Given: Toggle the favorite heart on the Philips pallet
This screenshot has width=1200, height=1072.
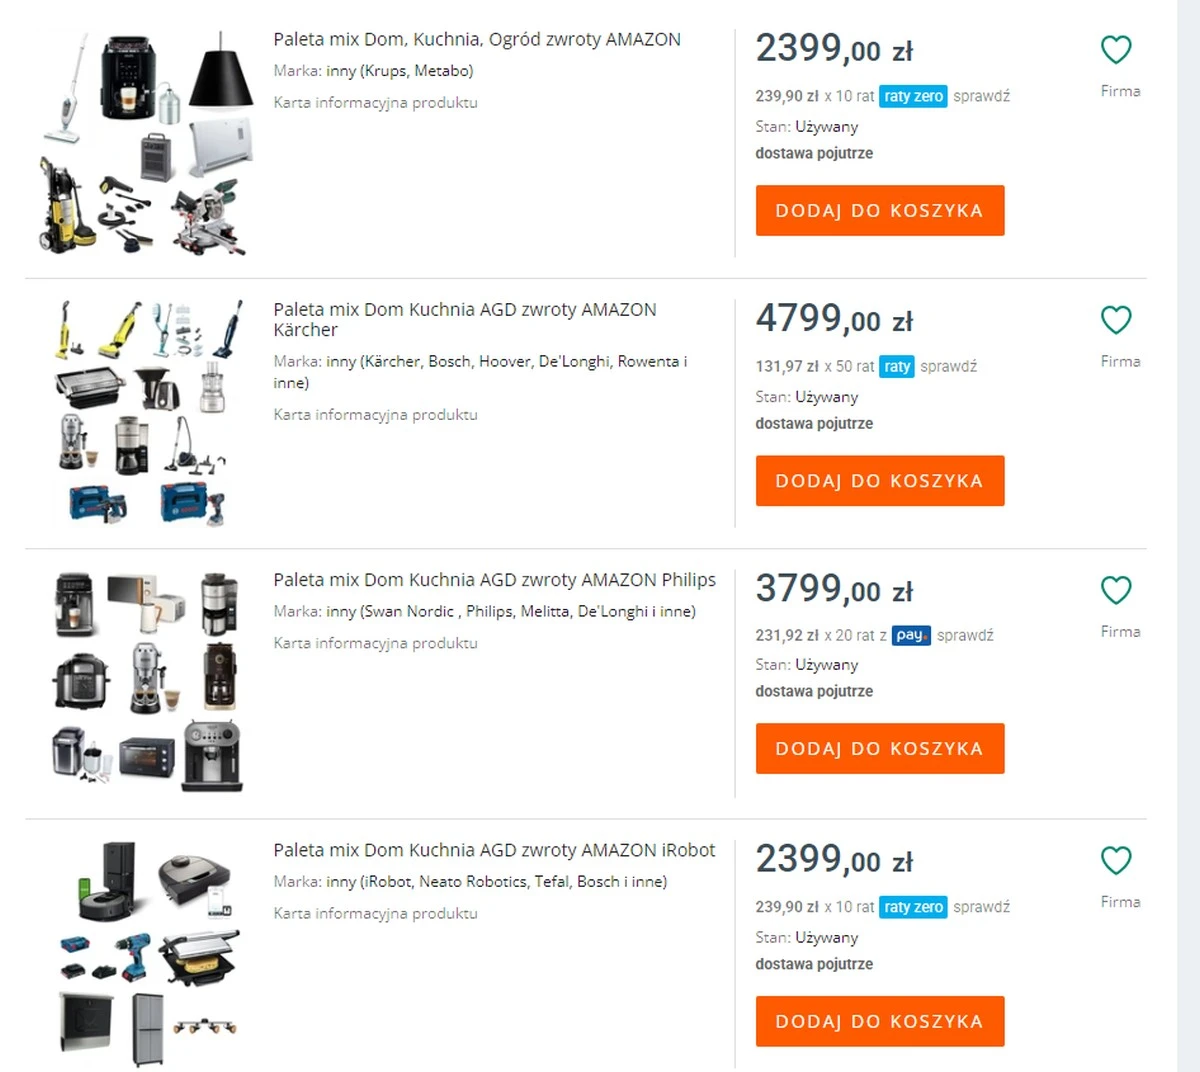Looking at the screenshot, I should coord(1116,590).
